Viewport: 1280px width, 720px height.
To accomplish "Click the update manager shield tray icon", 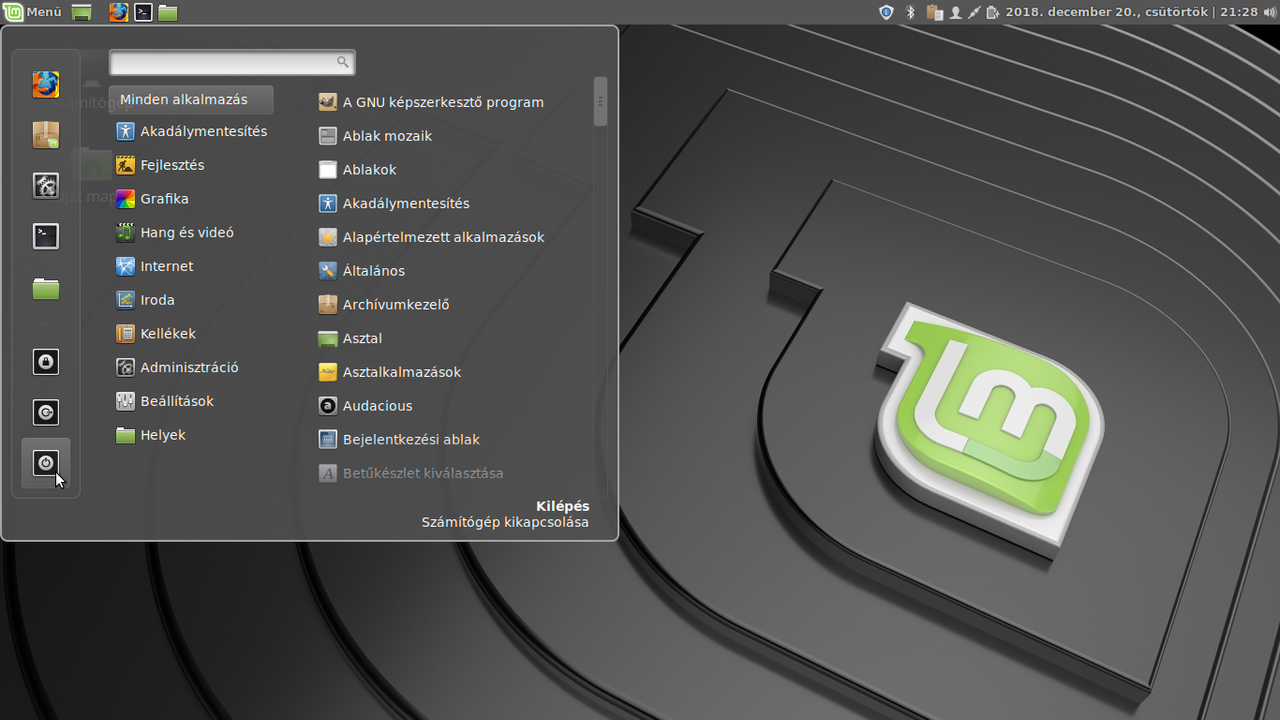I will pos(886,12).
